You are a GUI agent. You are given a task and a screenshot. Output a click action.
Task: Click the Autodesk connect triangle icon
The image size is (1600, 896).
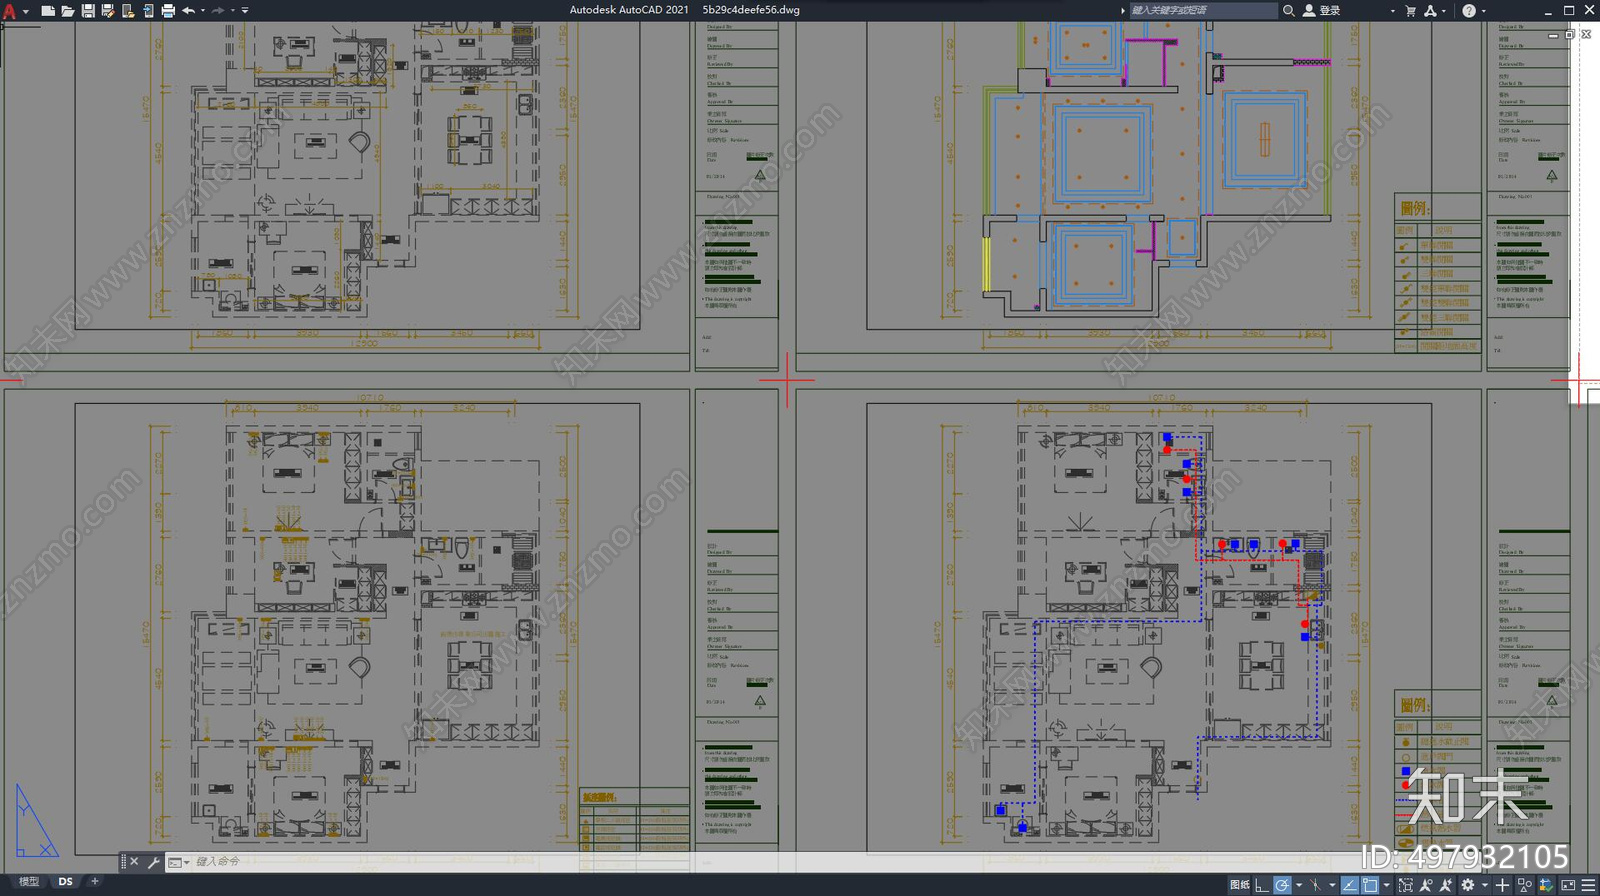(1430, 10)
